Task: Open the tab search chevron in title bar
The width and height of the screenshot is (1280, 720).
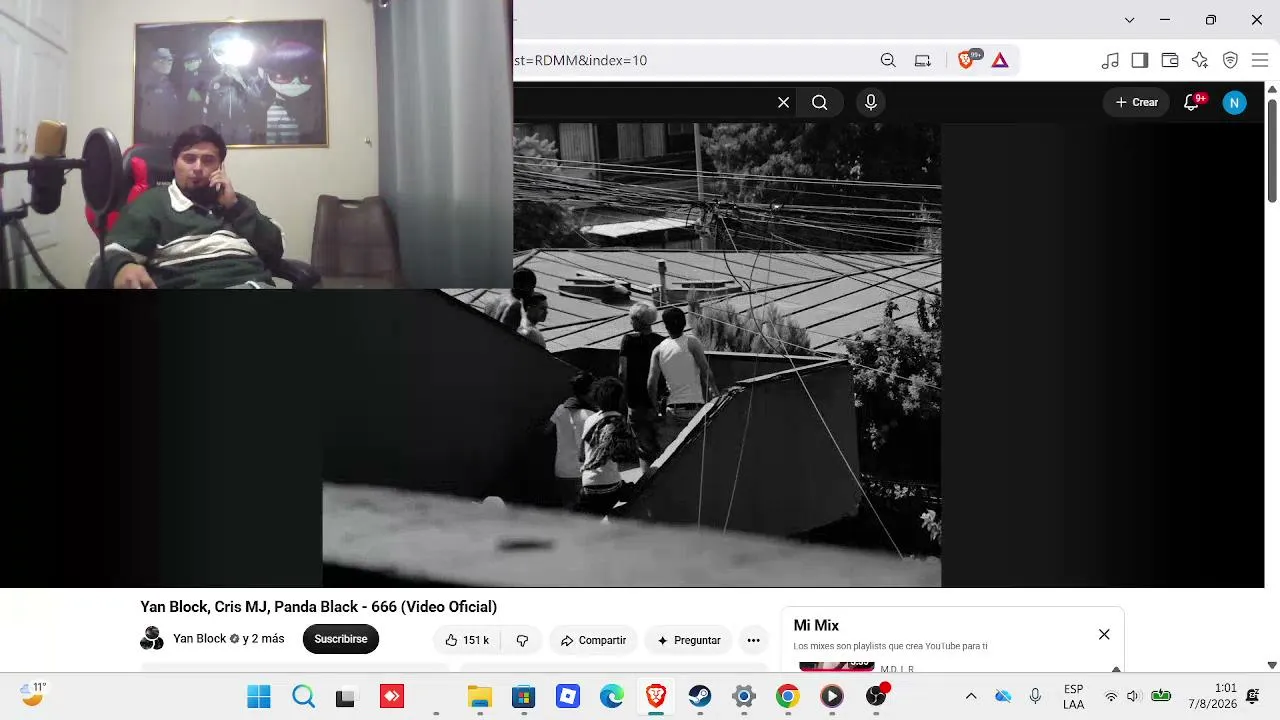Action: (1129, 20)
